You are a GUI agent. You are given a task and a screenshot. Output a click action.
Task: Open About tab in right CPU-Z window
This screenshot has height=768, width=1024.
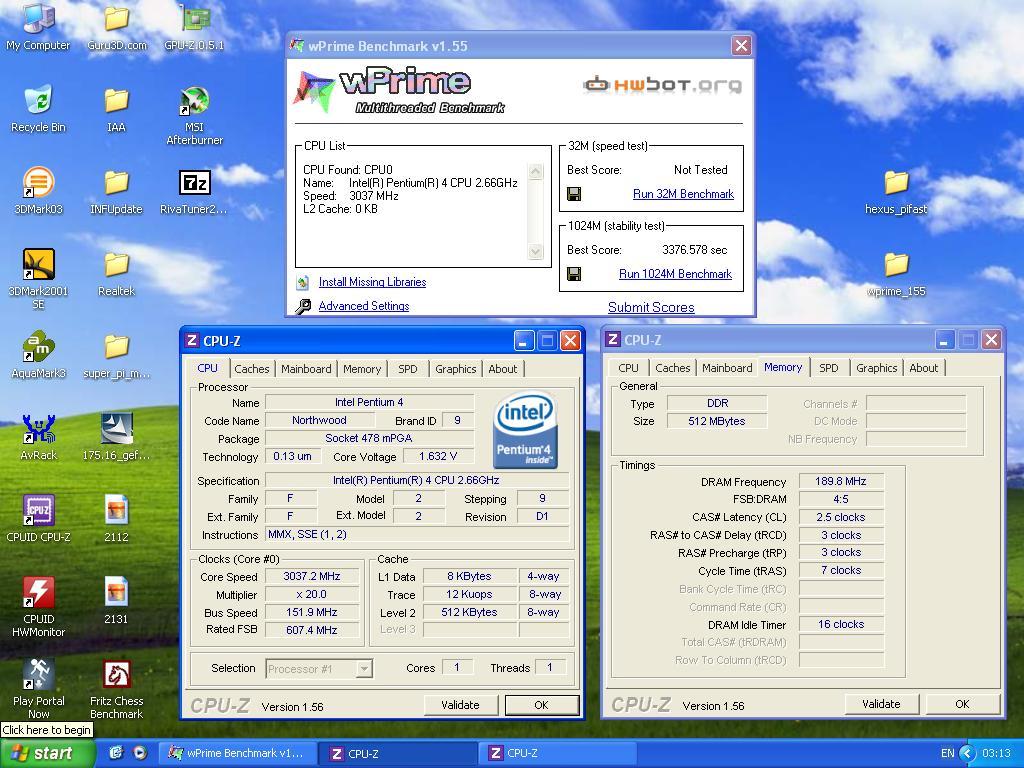coord(923,368)
